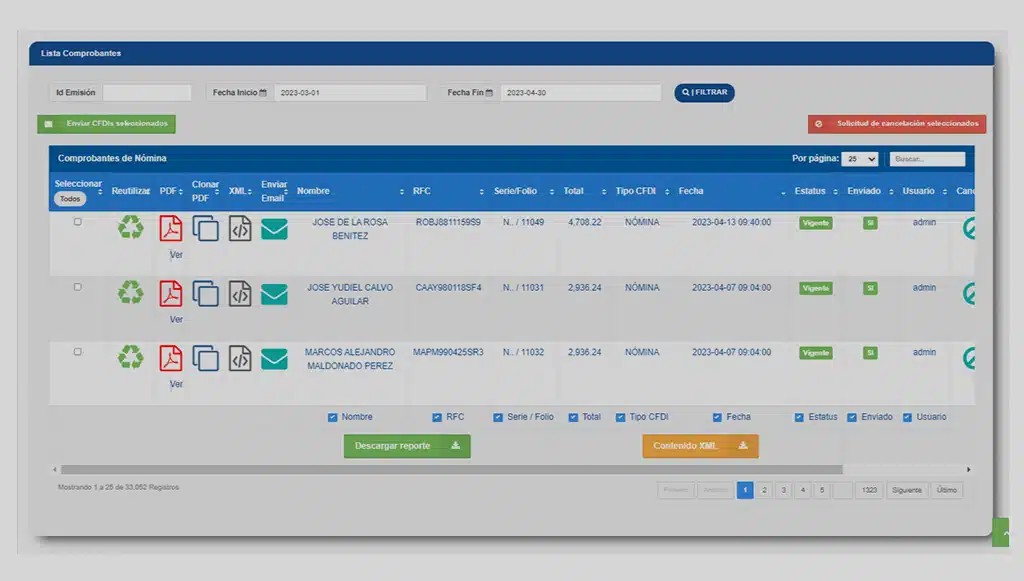
Task: Open the Por página dropdown
Action: point(860,159)
